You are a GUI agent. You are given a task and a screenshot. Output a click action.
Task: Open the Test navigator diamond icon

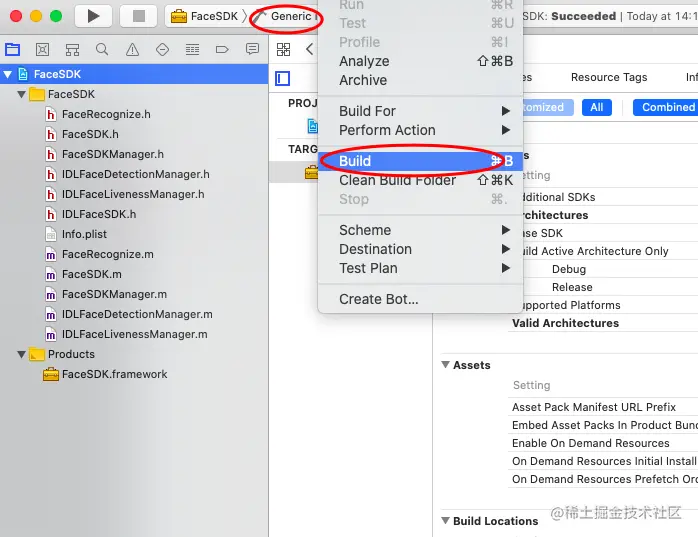pyautogui.click(x=162, y=49)
